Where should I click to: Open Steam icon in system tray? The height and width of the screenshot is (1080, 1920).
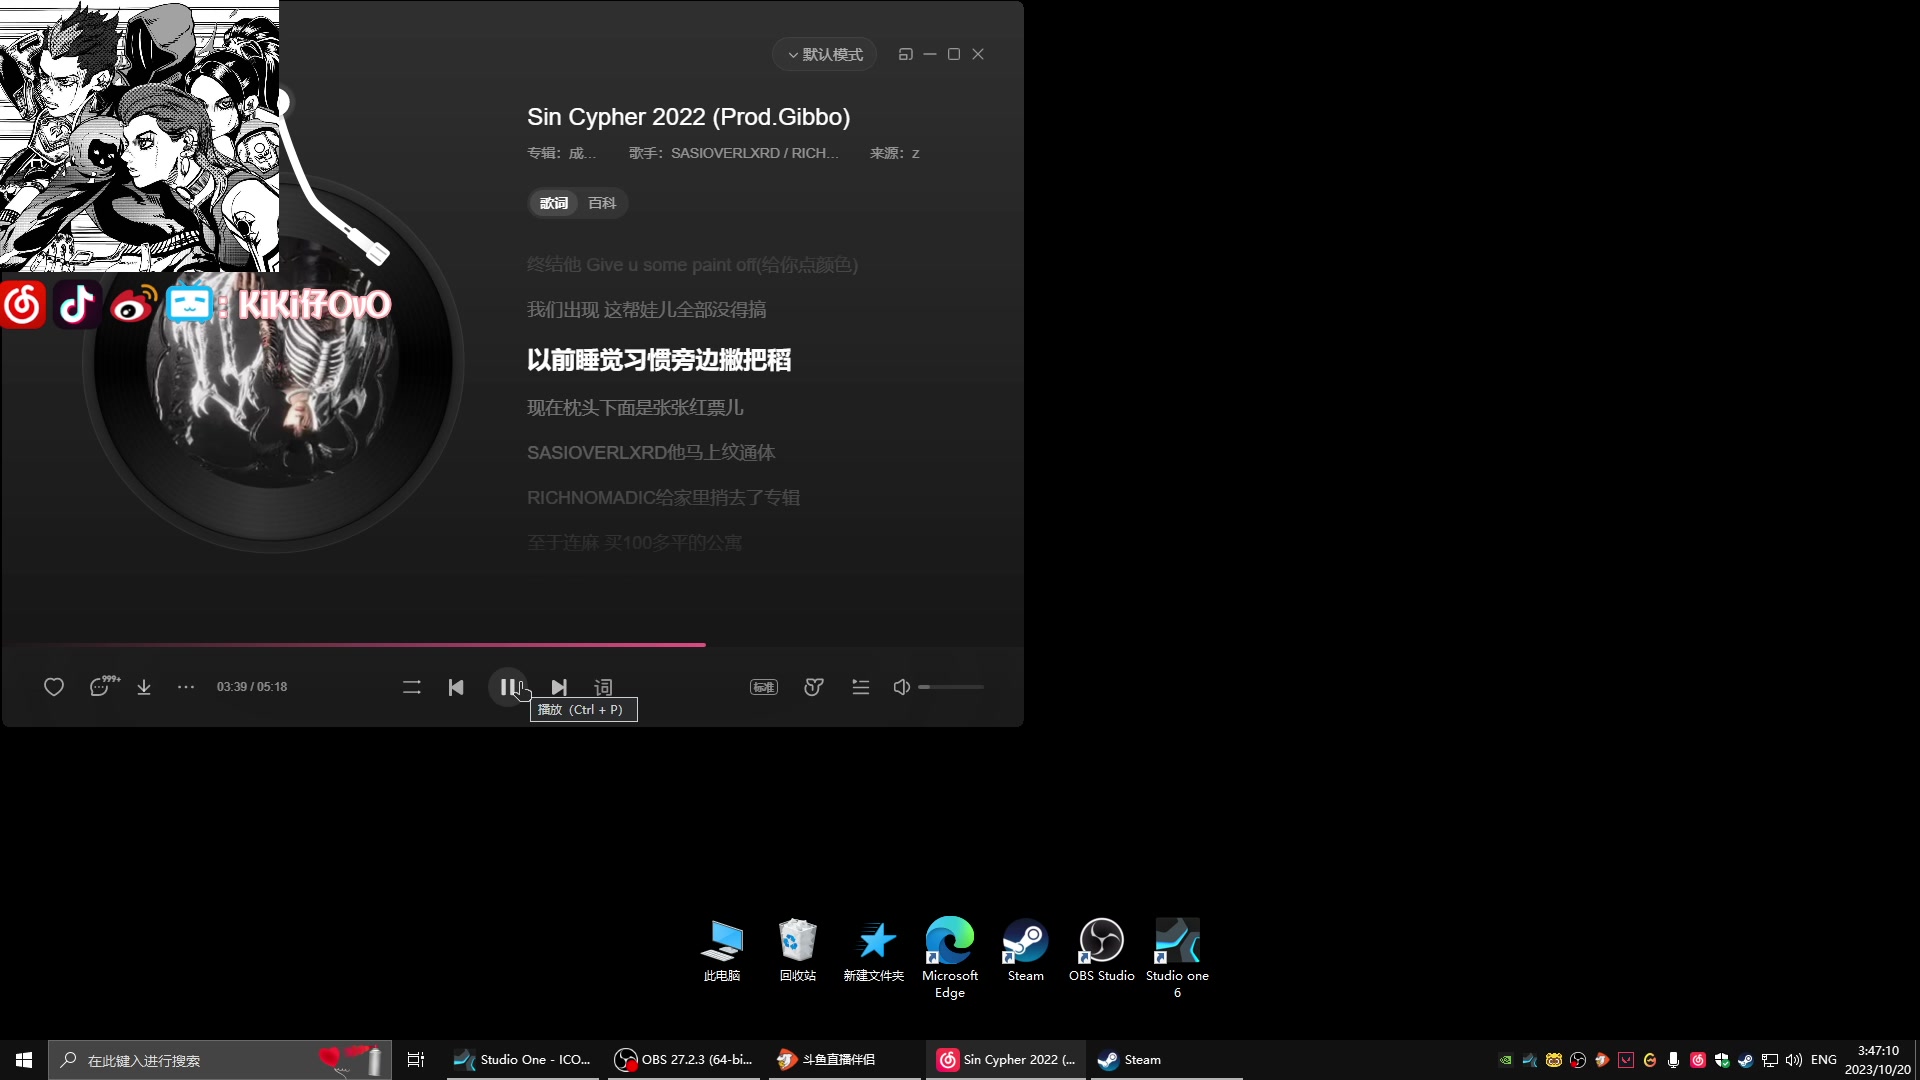coord(1746,1060)
